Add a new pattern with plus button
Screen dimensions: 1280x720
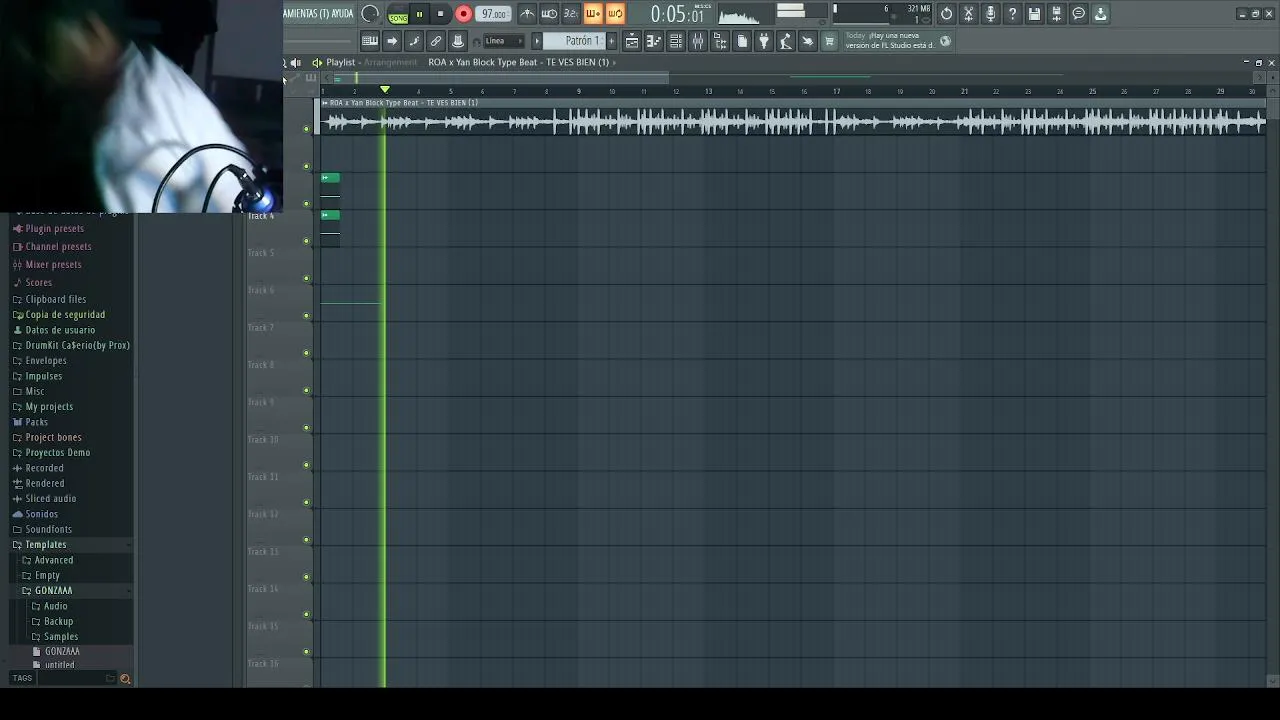click(612, 41)
